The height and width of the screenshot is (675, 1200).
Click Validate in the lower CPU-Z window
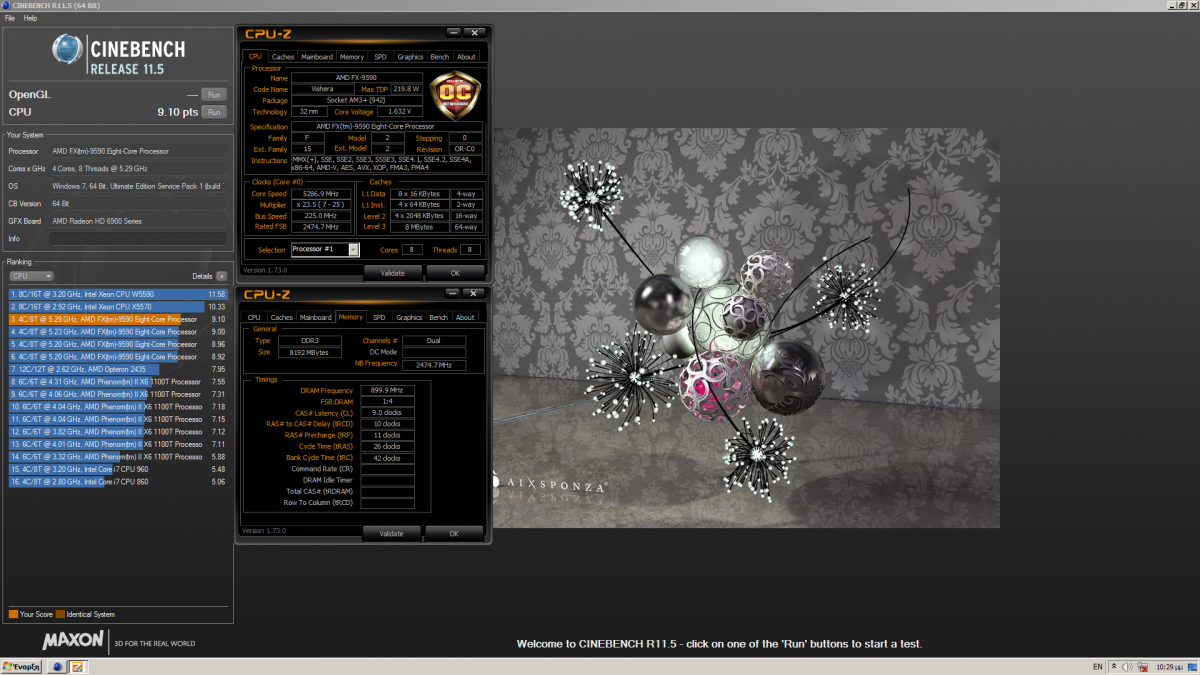click(x=391, y=533)
